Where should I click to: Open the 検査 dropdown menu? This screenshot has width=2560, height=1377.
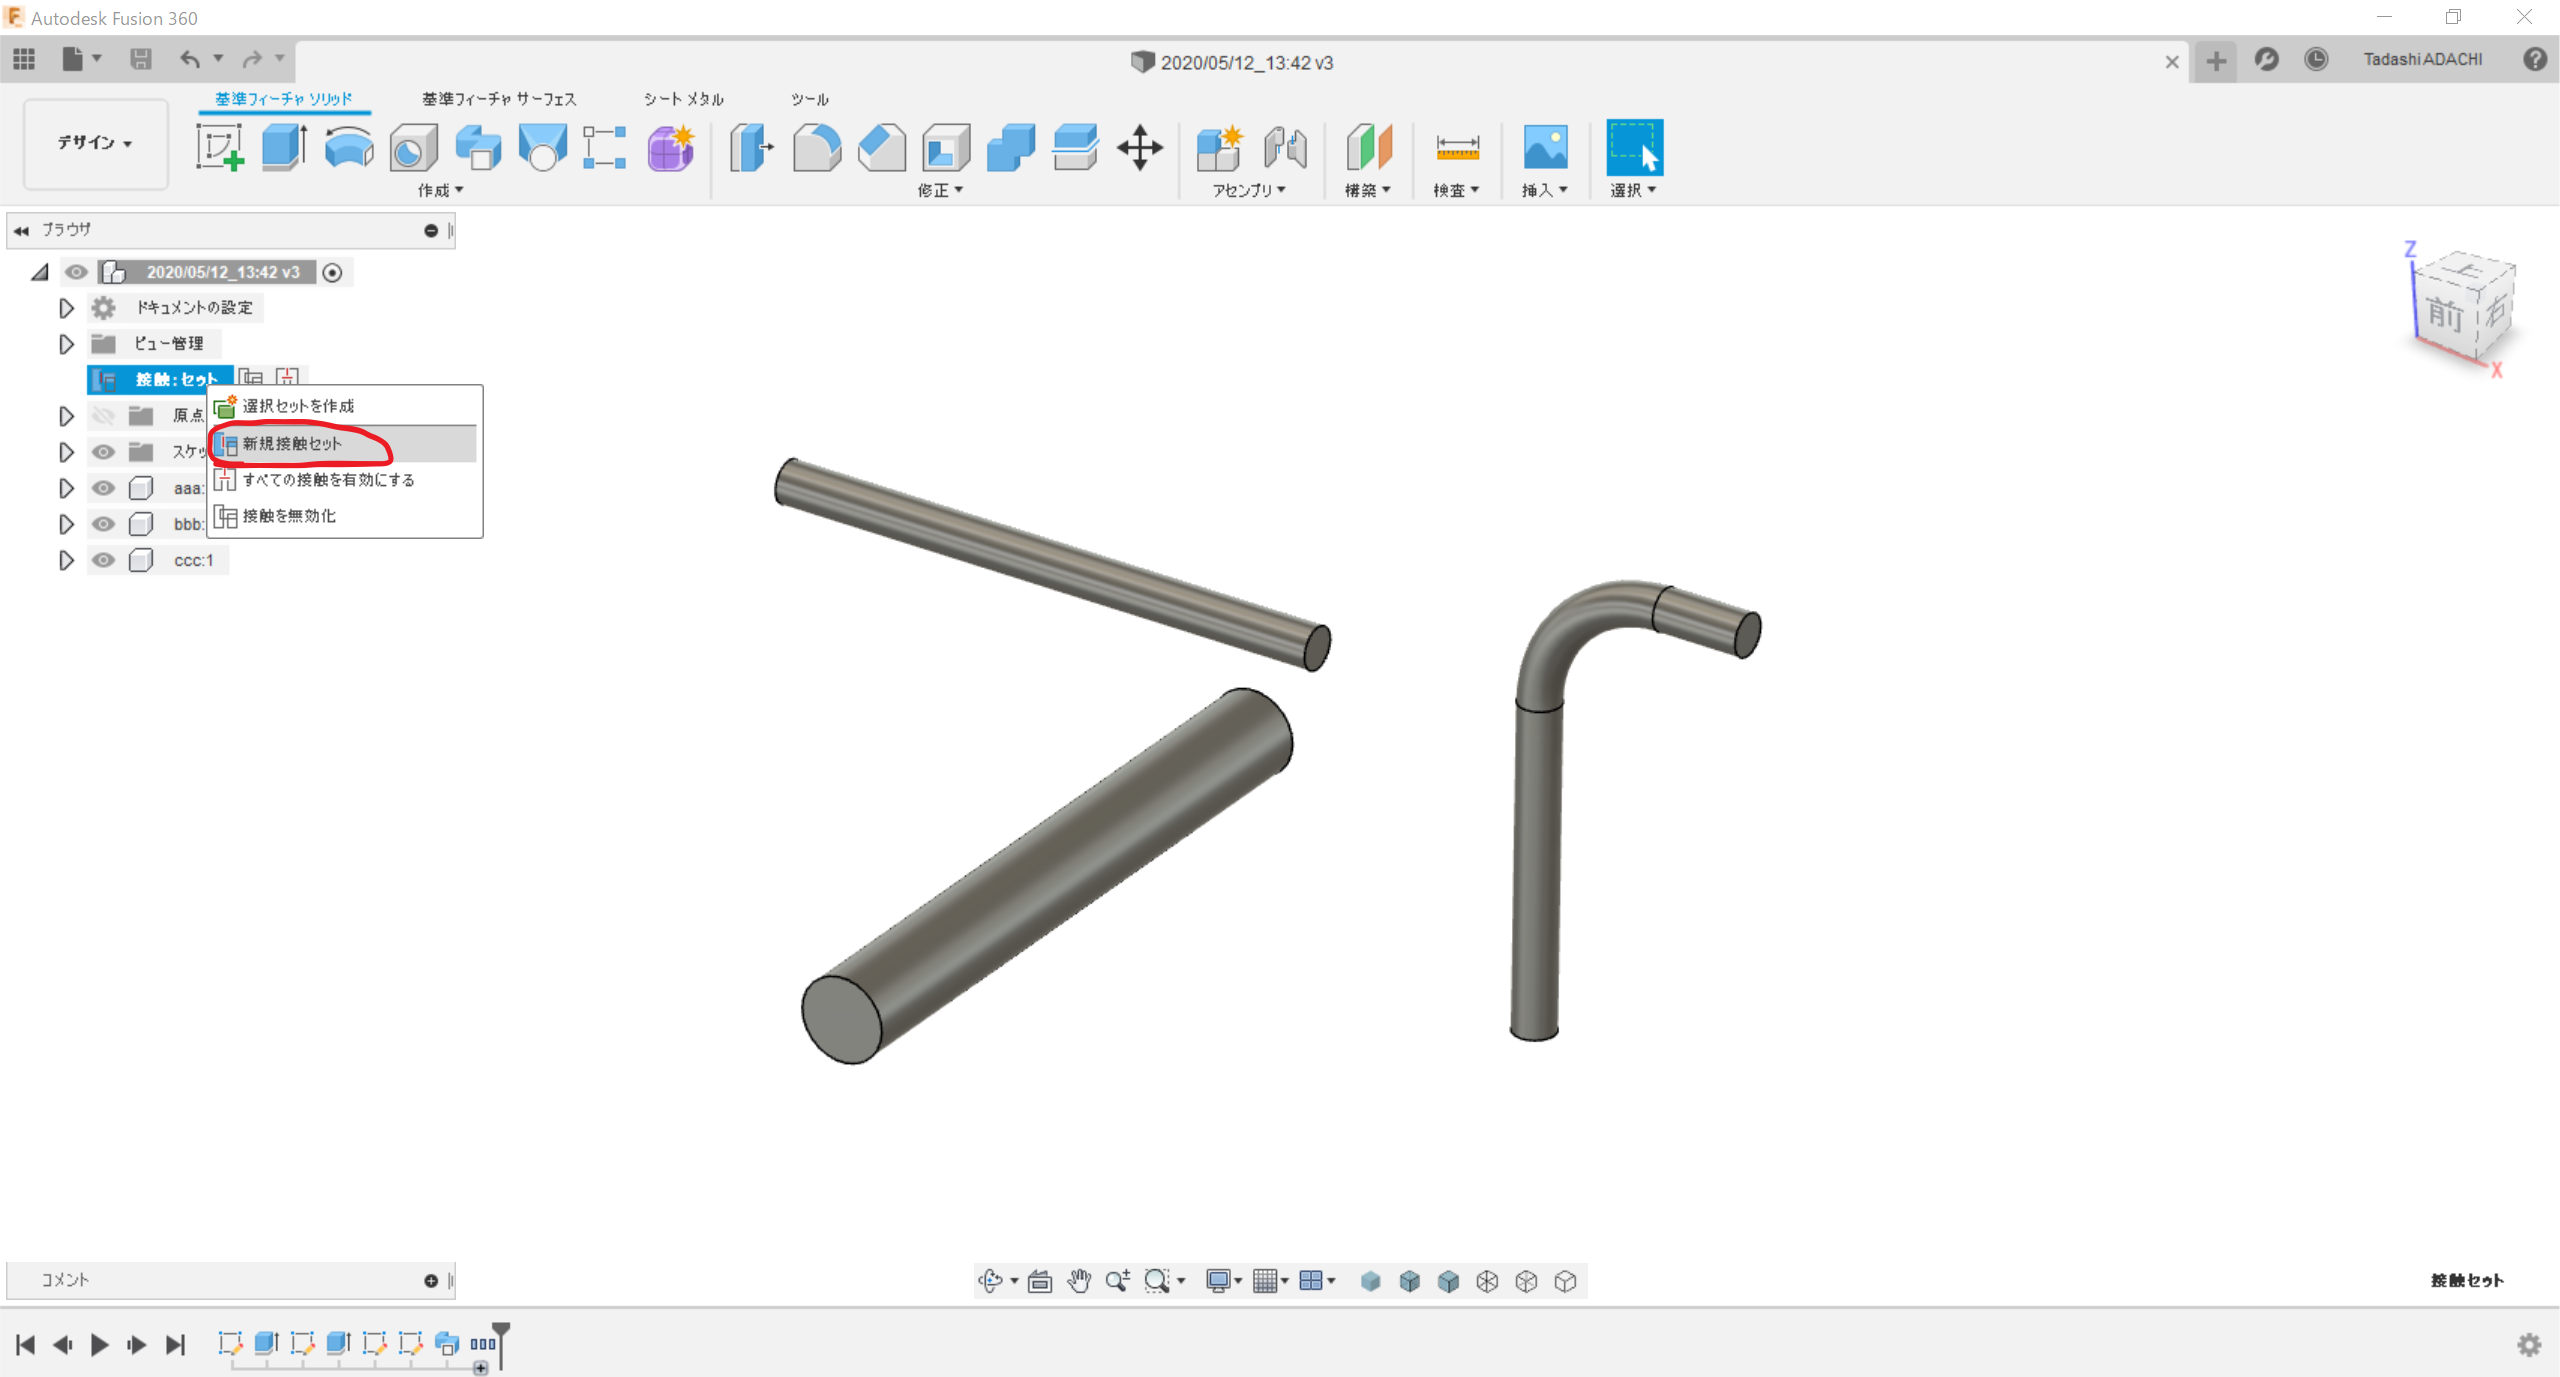tap(1456, 190)
